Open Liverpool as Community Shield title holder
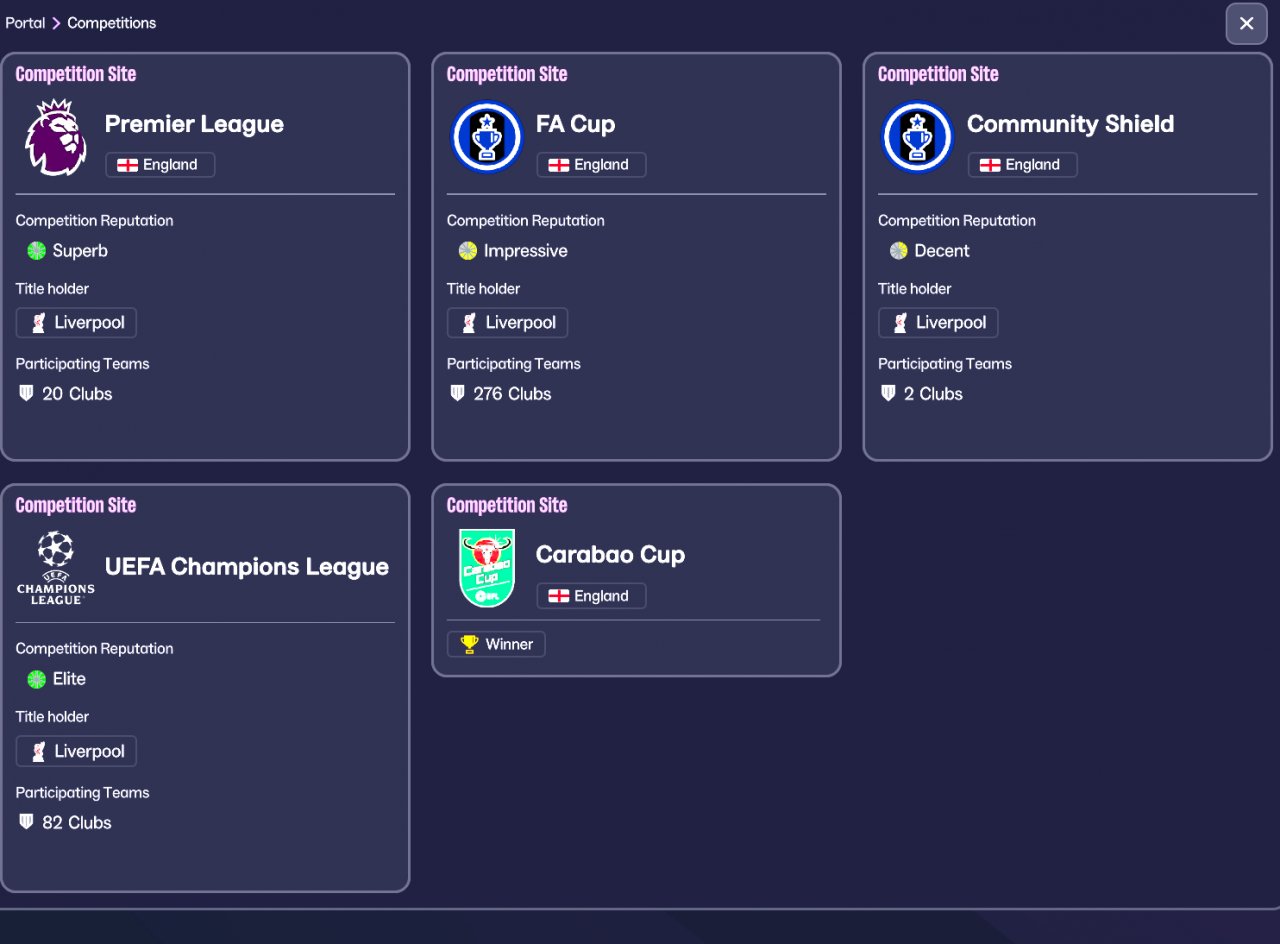This screenshot has width=1280, height=944. [x=938, y=323]
